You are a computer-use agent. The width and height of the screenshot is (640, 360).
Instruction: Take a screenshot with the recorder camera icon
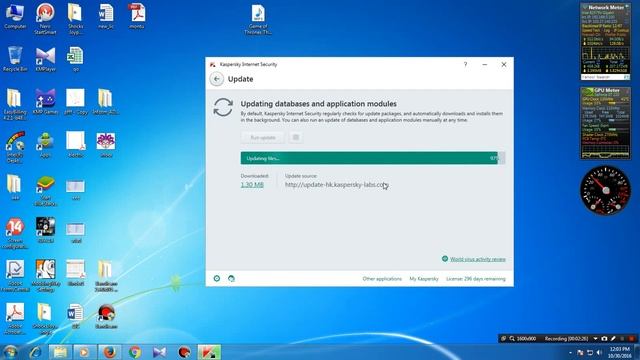click(604, 339)
